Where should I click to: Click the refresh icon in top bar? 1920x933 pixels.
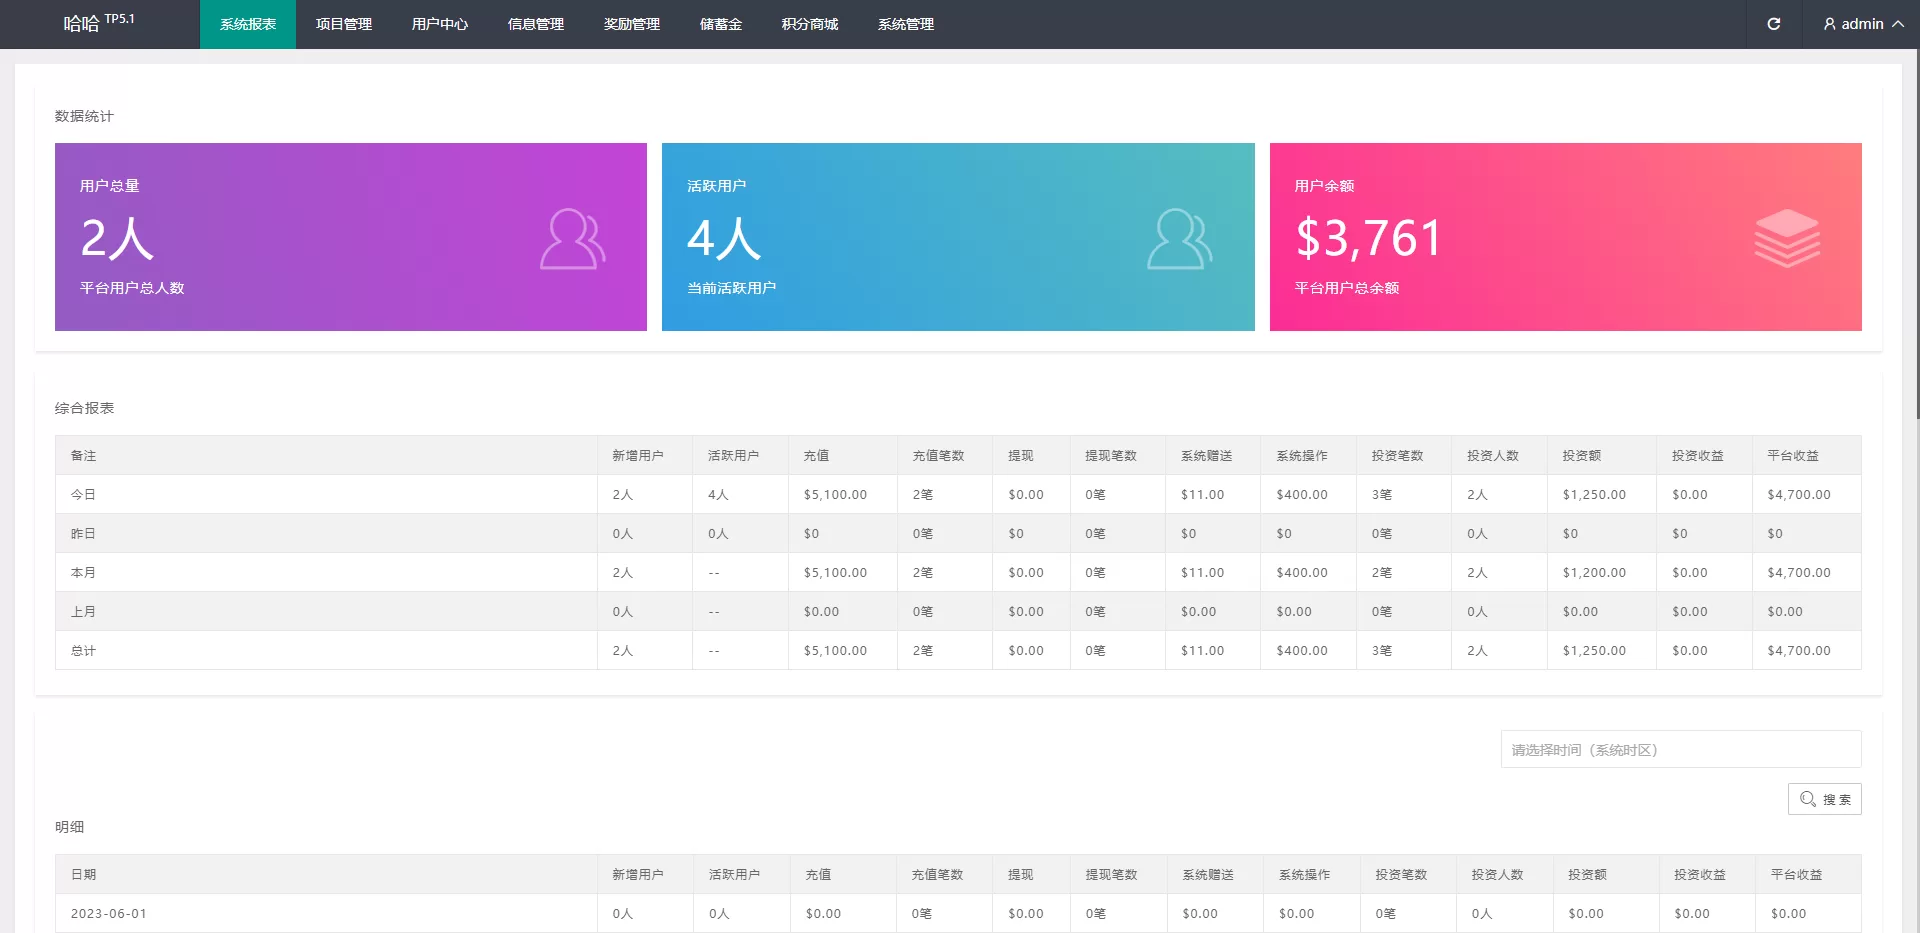pyautogui.click(x=1773, y=24)
